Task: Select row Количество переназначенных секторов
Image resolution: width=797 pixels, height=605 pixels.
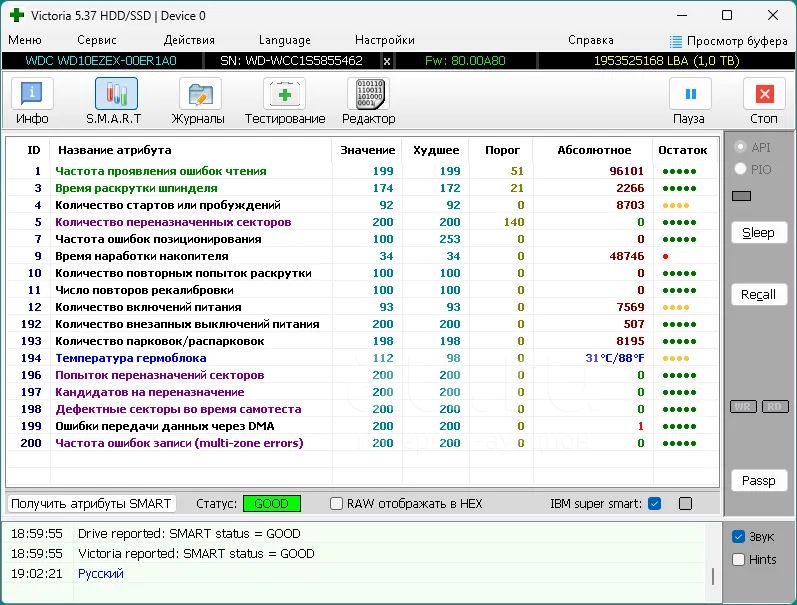Action: tap(363, 222)
